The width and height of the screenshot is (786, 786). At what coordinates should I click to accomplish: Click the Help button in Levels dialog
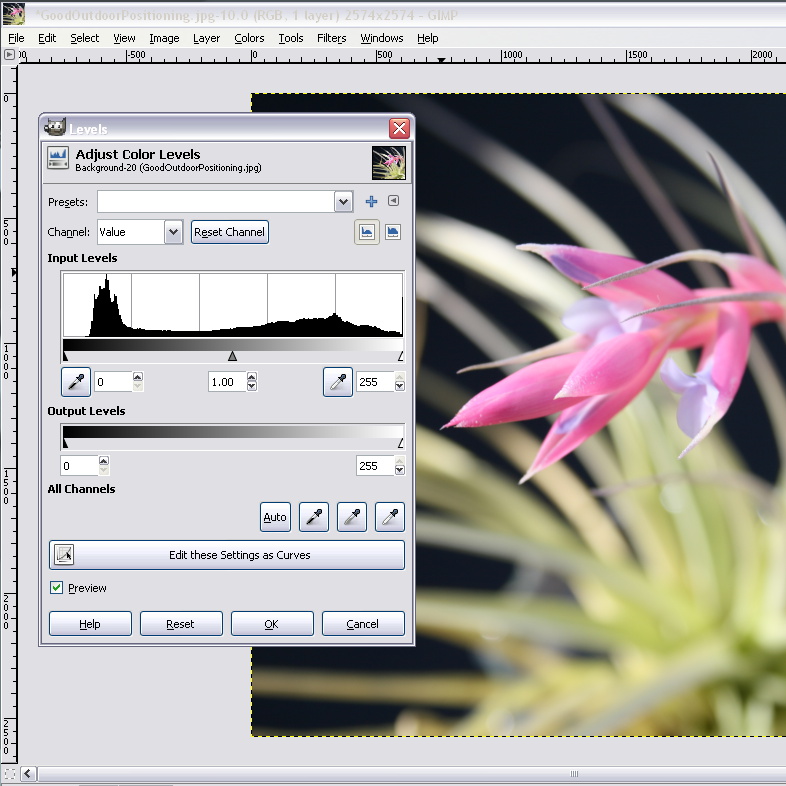point(90,624)
